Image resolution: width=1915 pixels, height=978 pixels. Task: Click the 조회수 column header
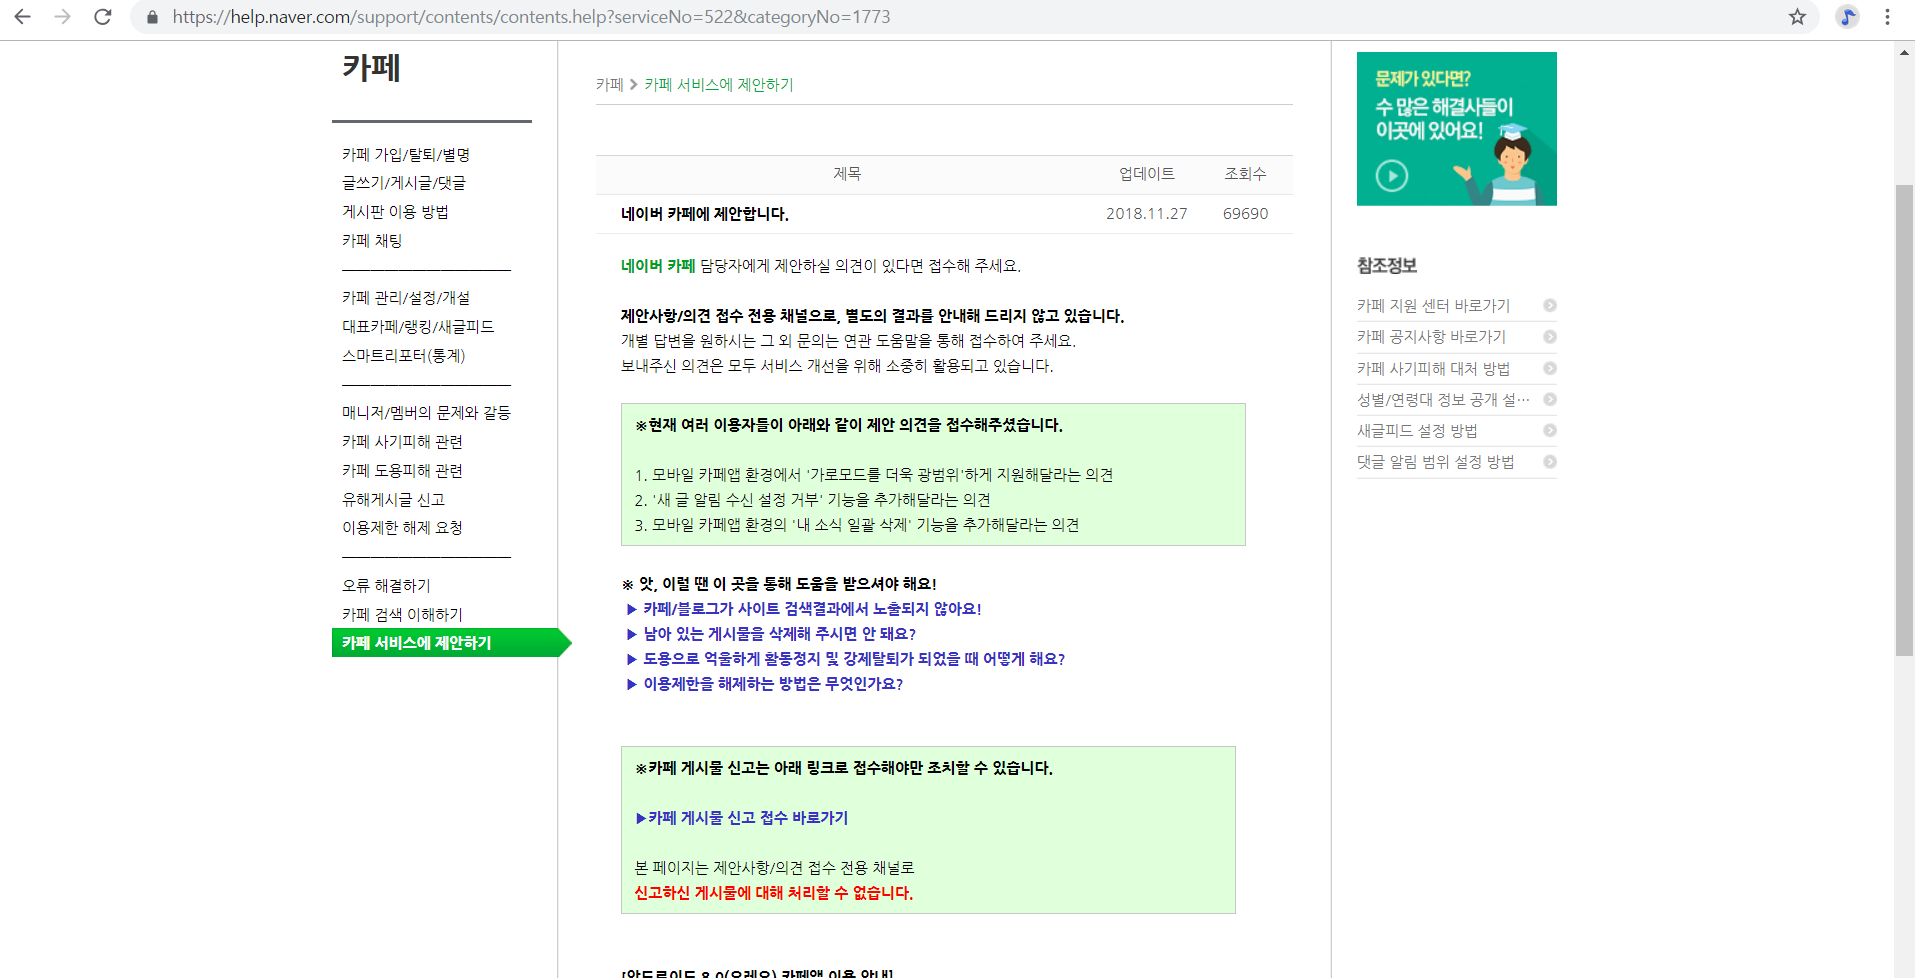point(1245,174)
